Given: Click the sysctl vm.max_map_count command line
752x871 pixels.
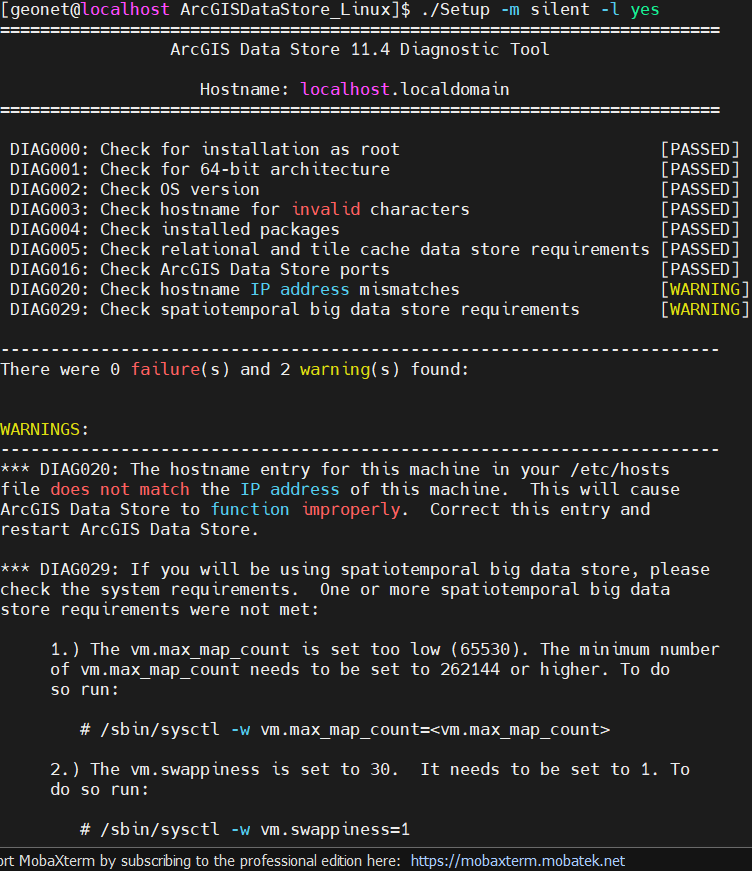Looking at the screenshot, I should [345, 729].
